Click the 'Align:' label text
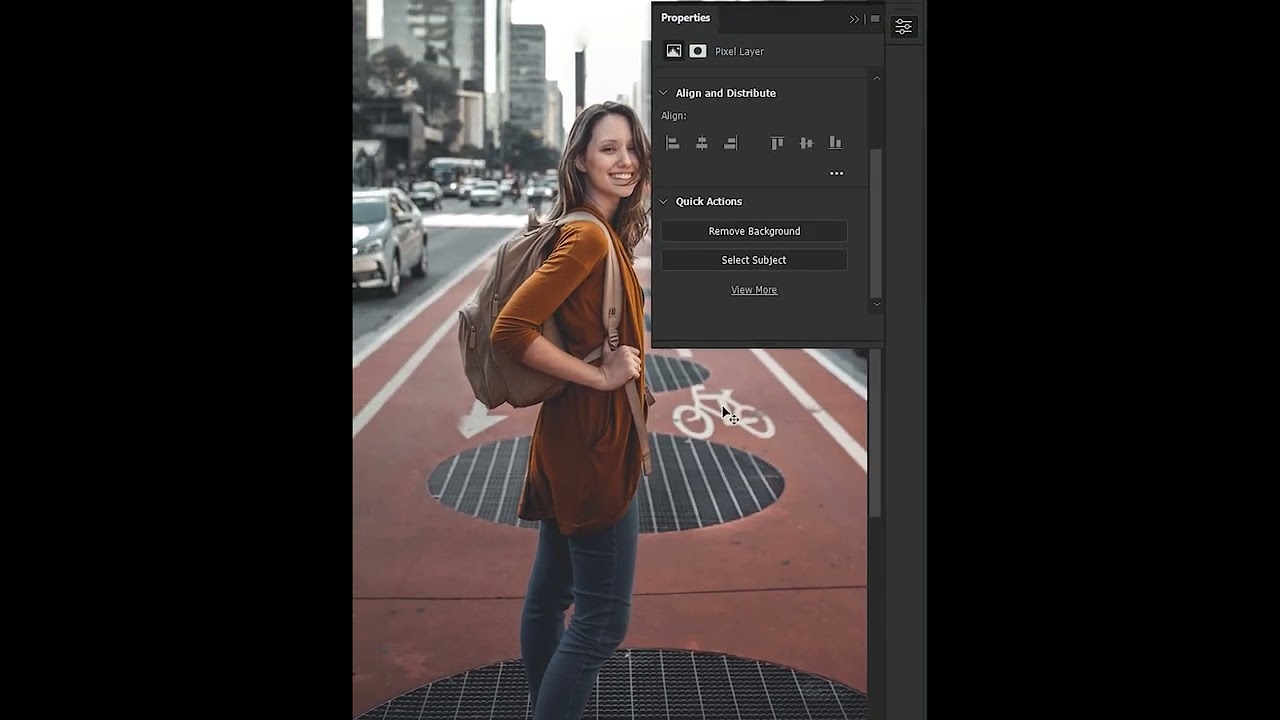 click(674, 116)
